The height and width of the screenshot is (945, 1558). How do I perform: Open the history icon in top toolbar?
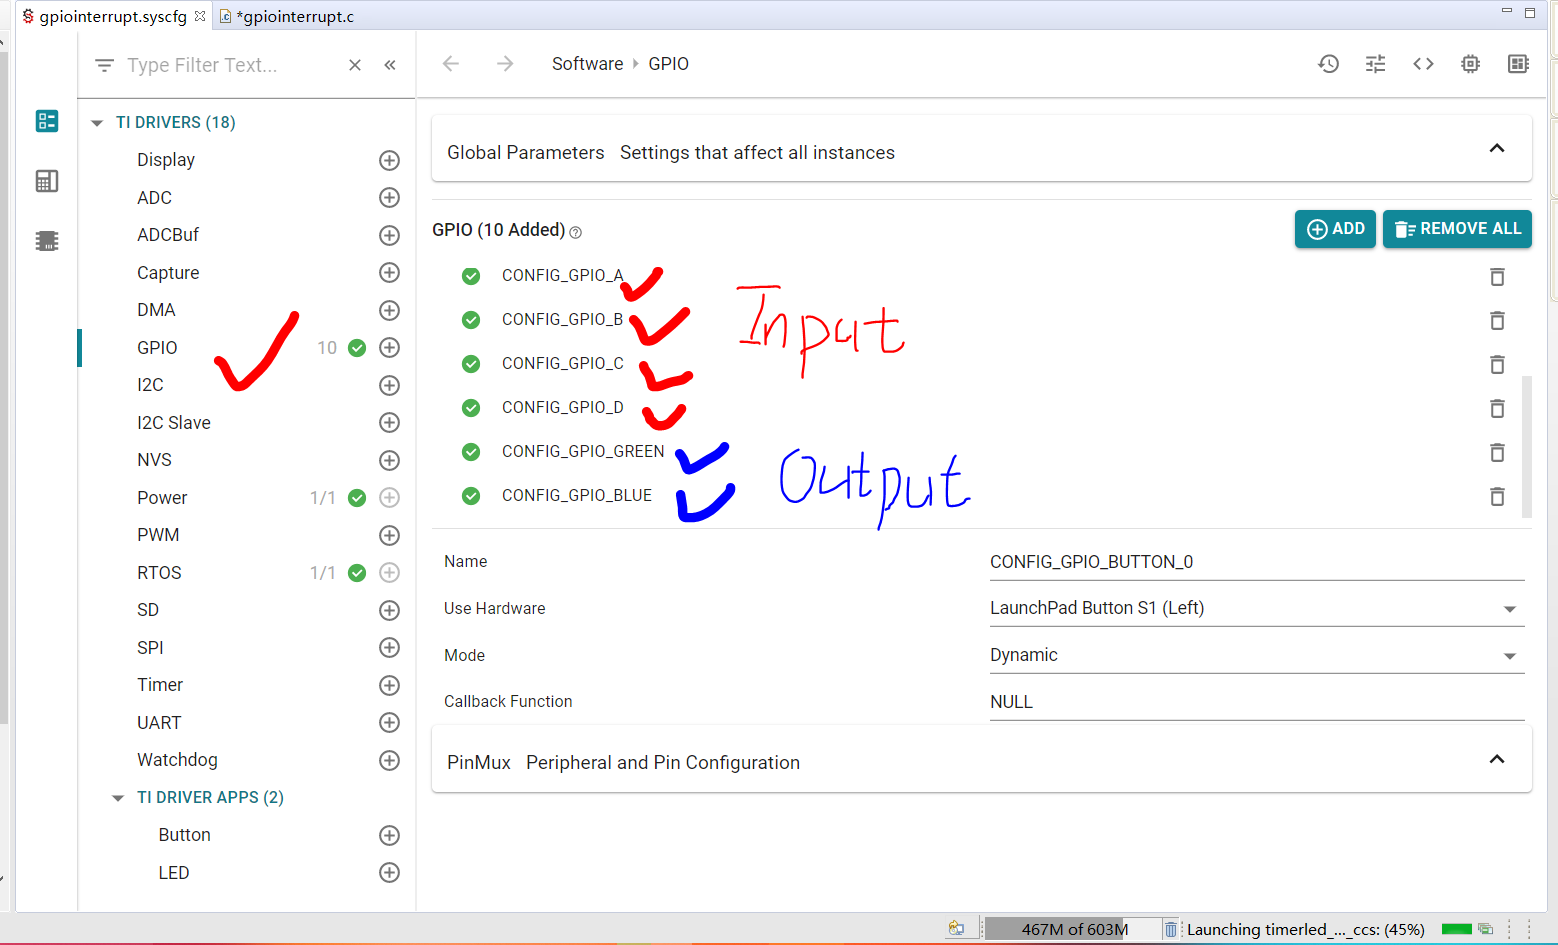[x=1328, y=64]
